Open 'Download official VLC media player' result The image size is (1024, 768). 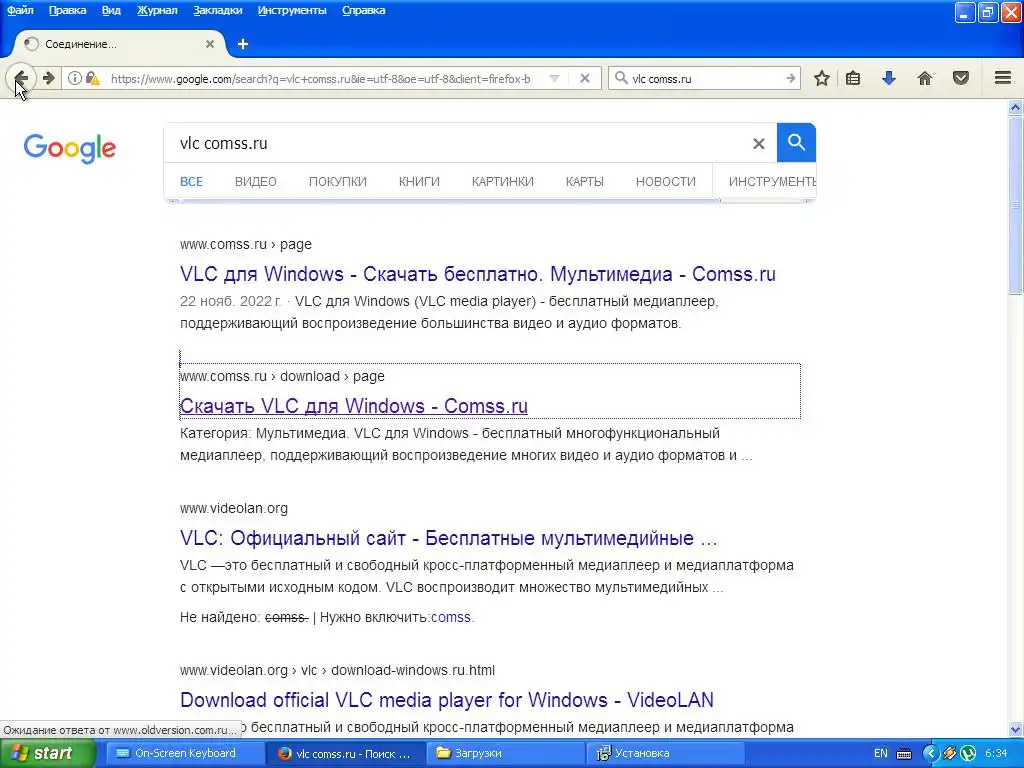[447, 699]
